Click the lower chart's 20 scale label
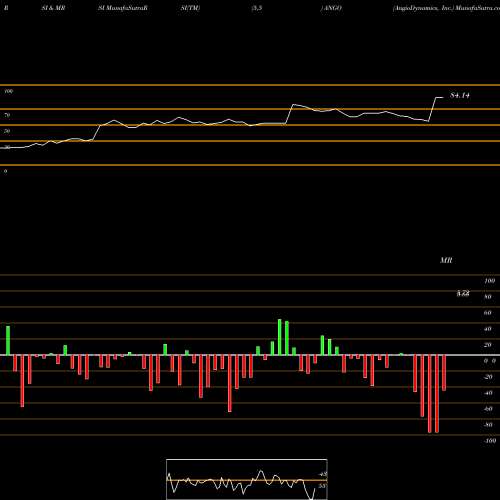This screenshot has height=500, width=500. click(487, 345)
